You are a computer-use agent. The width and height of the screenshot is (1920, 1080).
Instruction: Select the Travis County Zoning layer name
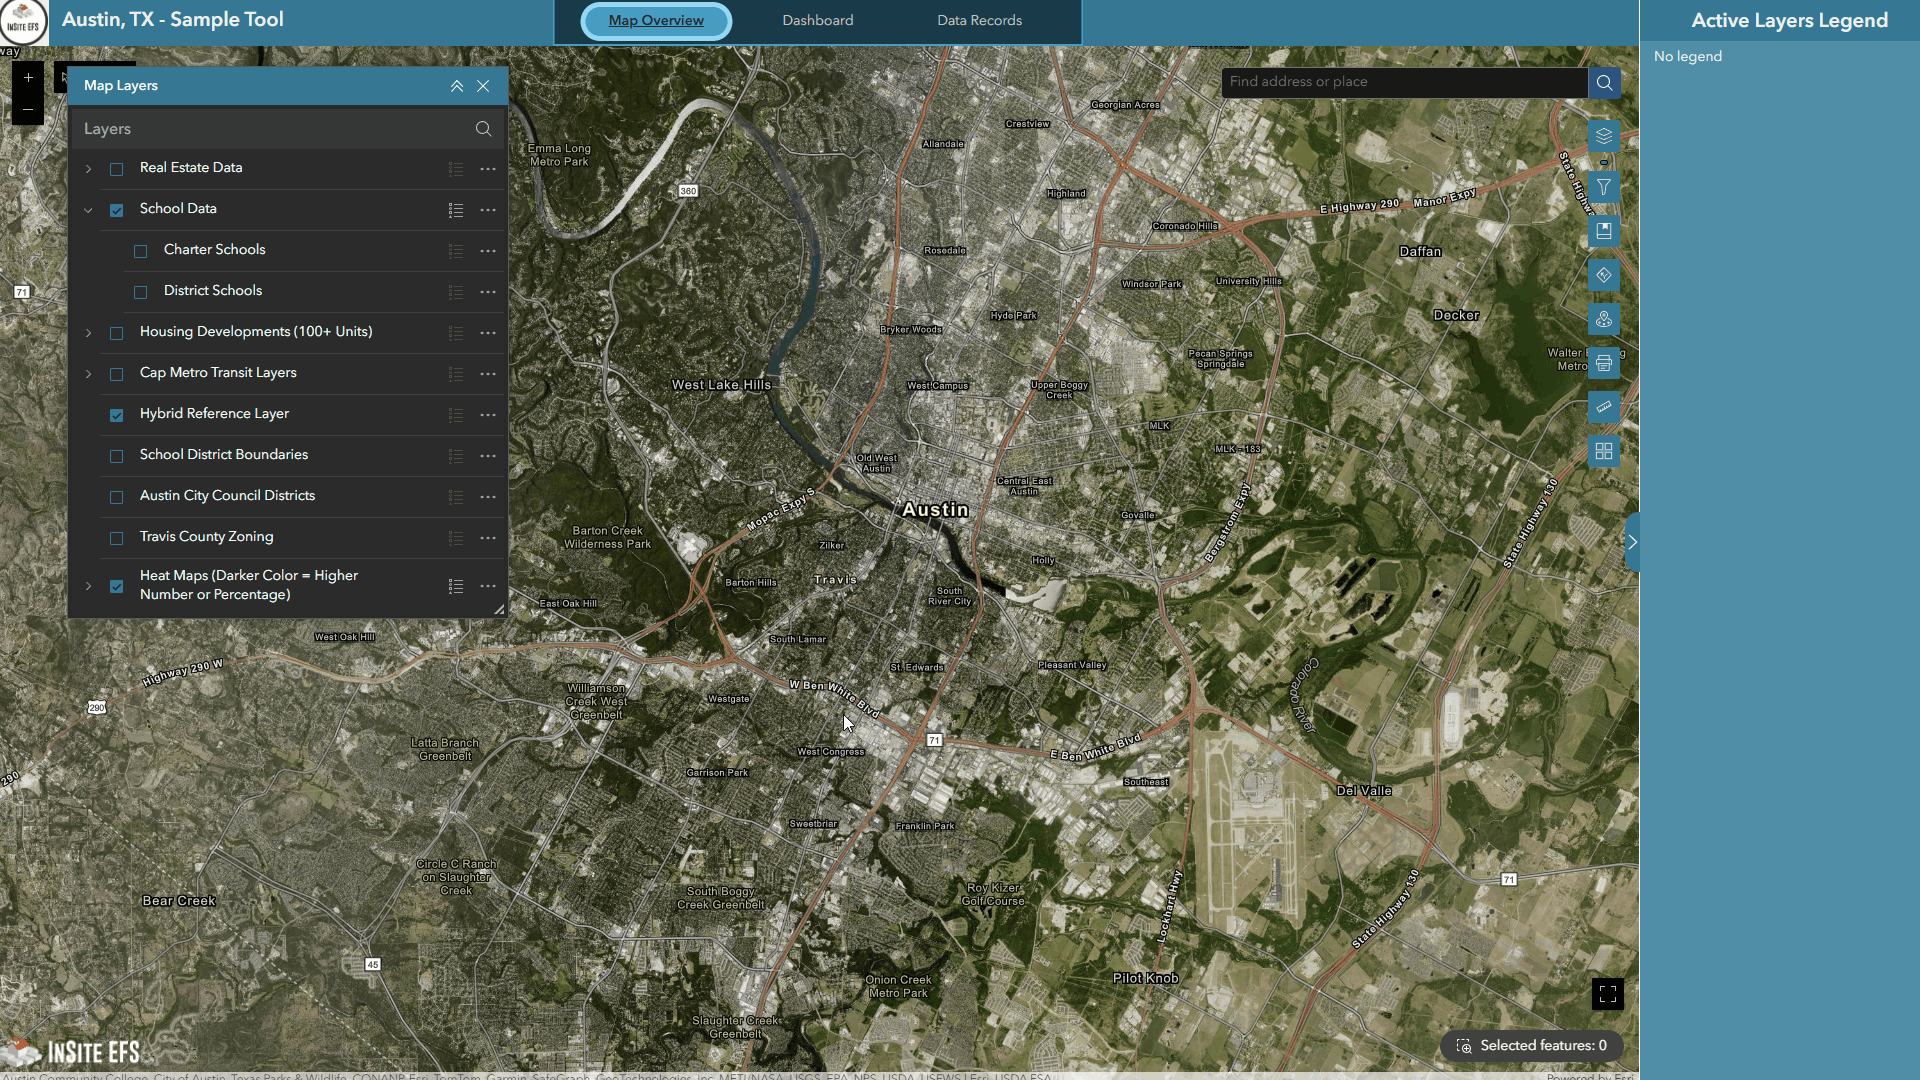(x=206, y=537)
